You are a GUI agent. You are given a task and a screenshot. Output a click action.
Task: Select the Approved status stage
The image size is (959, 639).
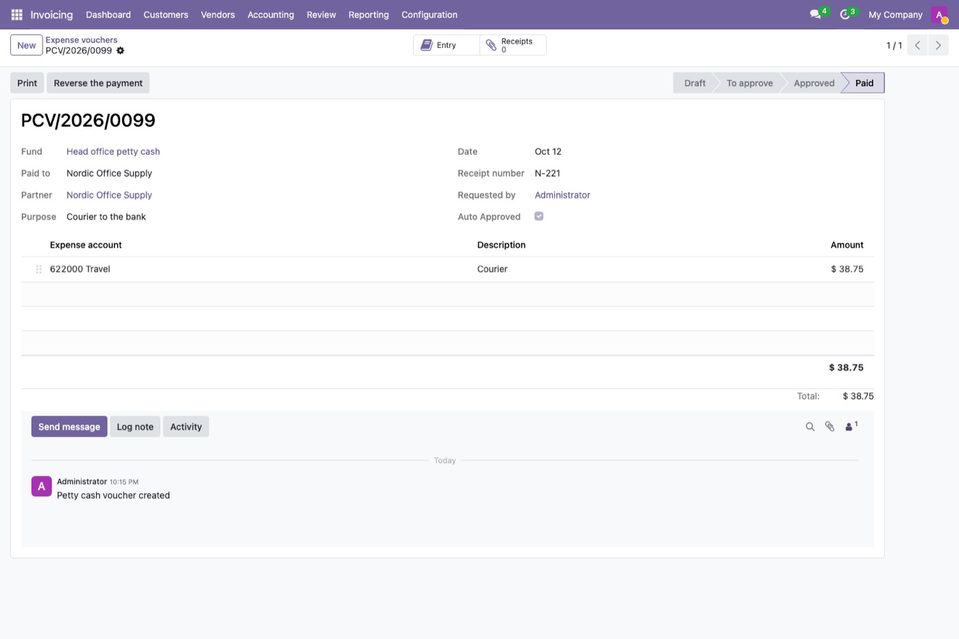click(813, 83)
